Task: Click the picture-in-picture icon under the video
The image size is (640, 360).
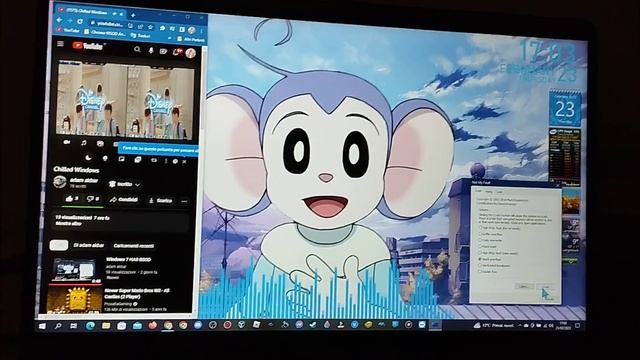Action: 121,159
